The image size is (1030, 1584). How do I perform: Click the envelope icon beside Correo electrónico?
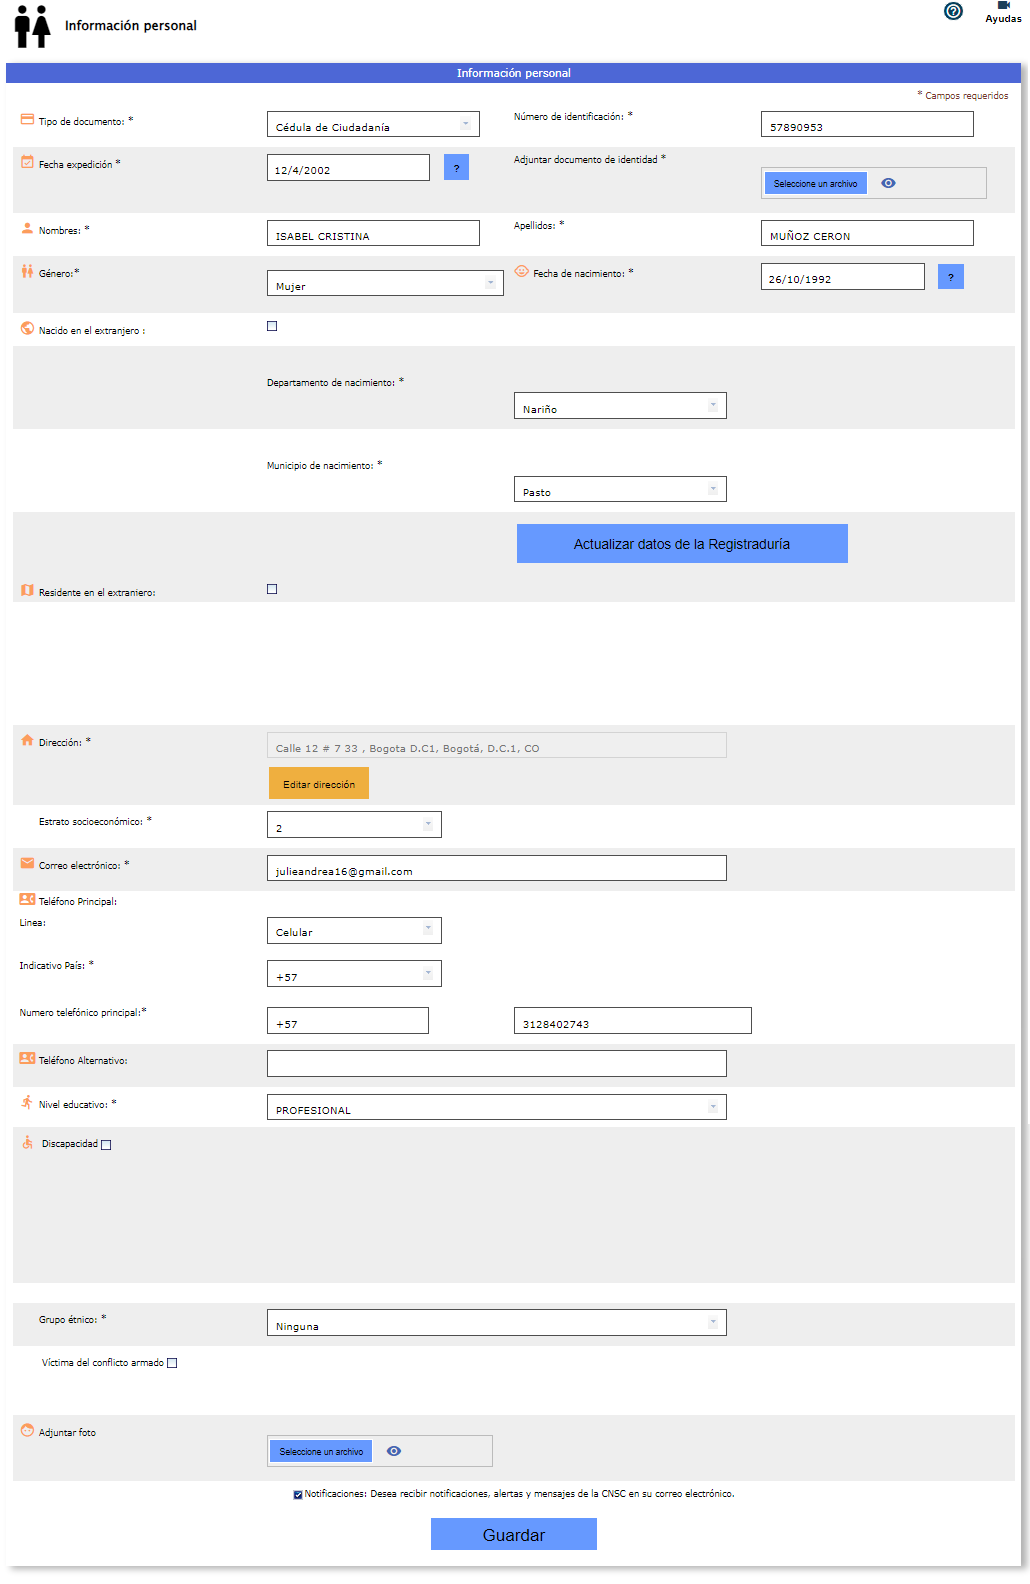(x=27, y=864)
